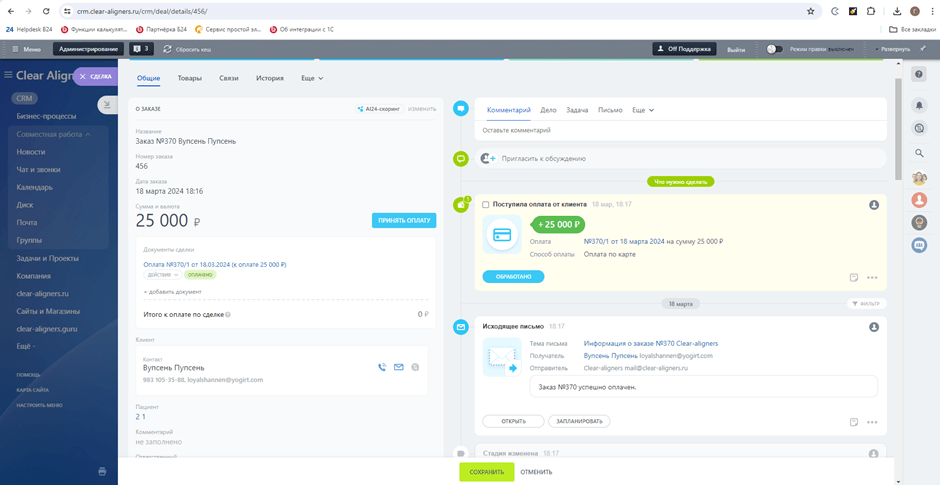Click the Выйти link in admin bar

(736, 49)
